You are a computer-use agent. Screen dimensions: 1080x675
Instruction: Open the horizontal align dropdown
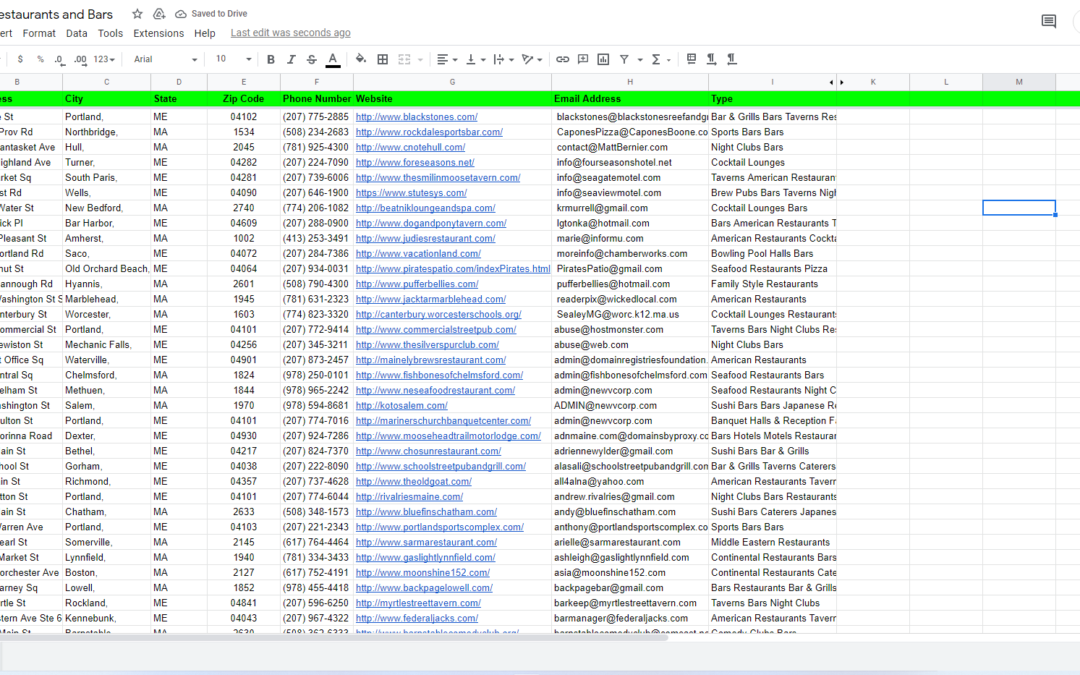(447, 59)
